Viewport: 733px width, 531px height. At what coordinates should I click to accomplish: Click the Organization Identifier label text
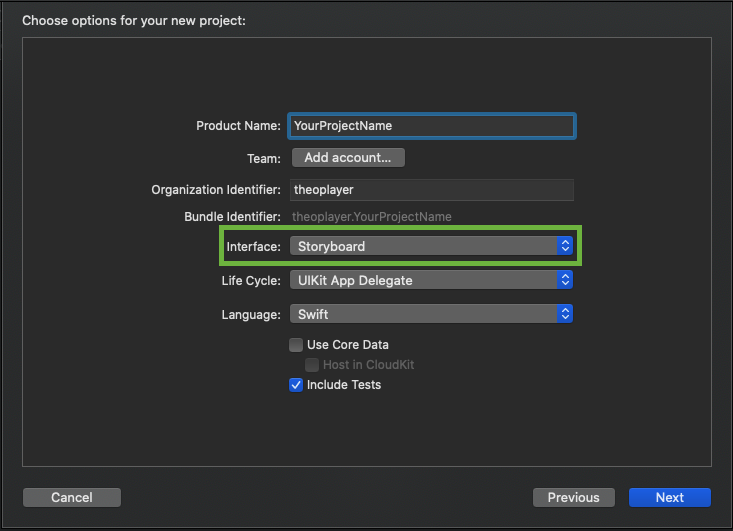216,190
